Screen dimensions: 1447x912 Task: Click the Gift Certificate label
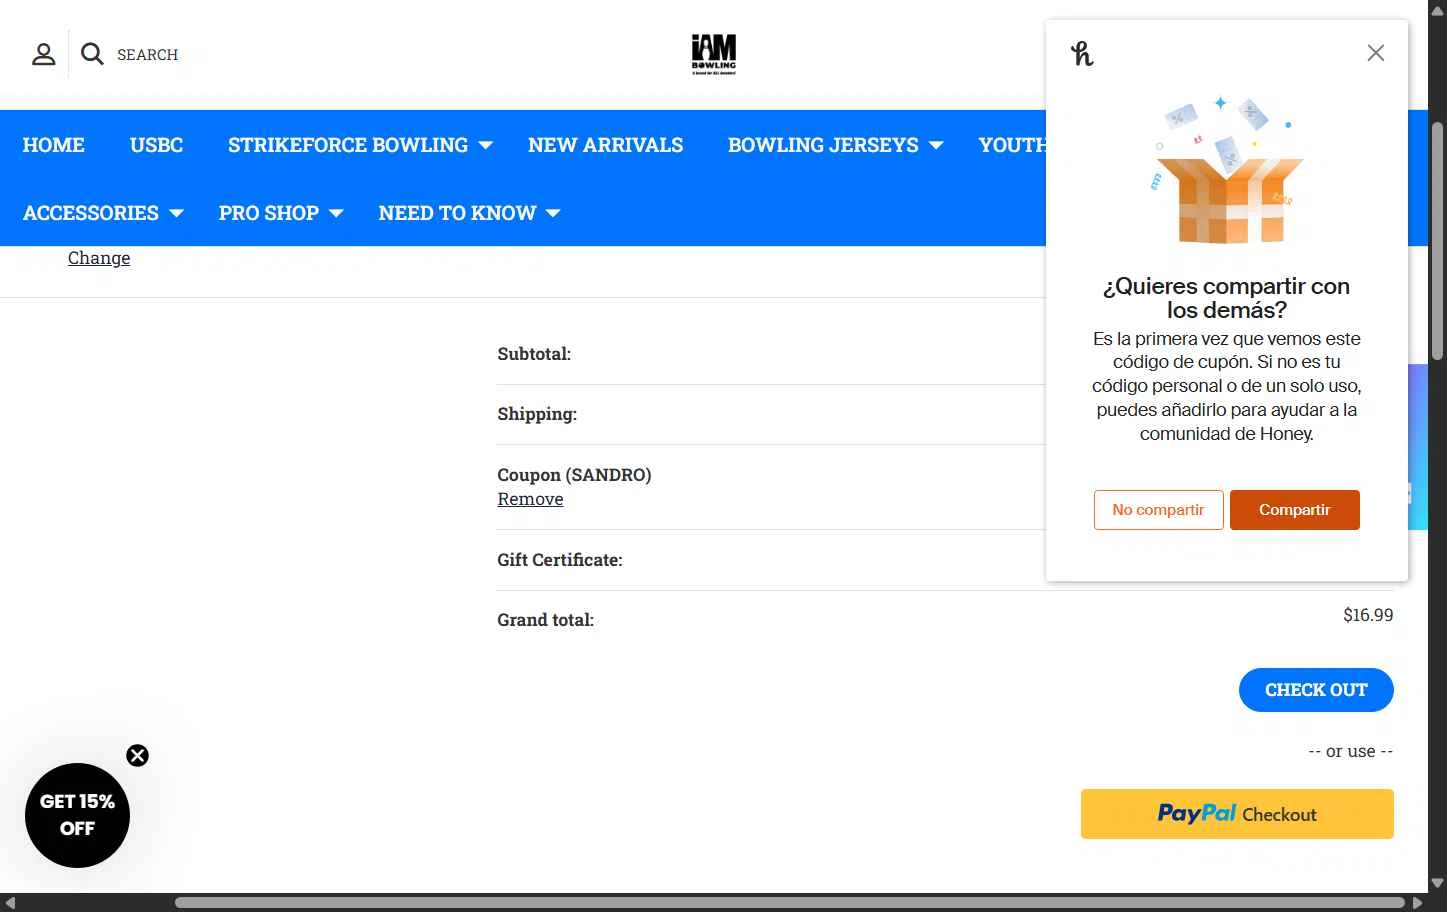(560, 560)
